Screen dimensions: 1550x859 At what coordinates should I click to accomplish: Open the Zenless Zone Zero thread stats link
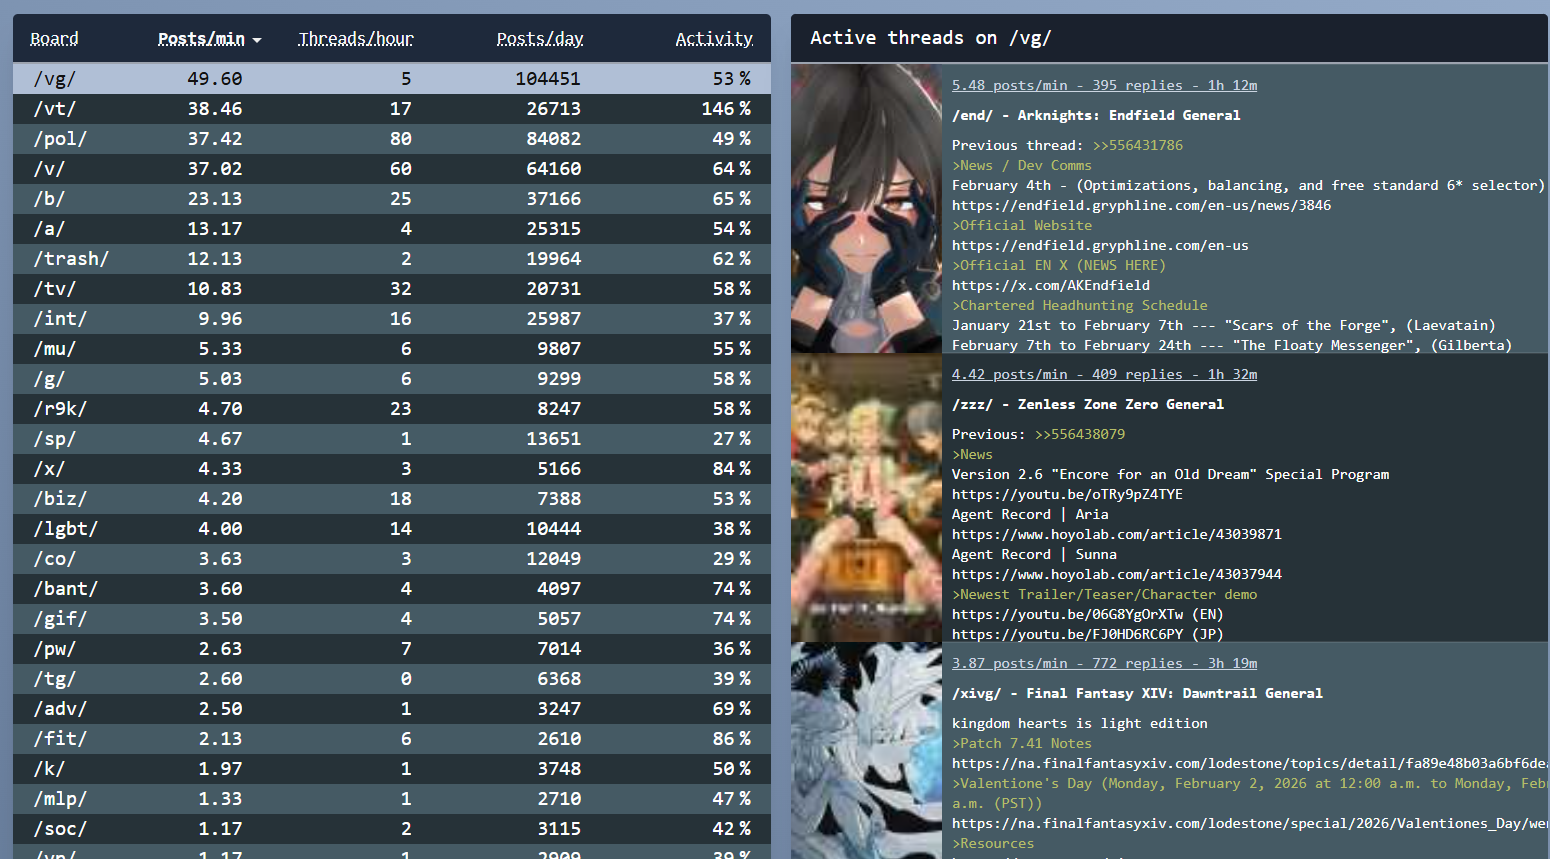click(1104, 374)
